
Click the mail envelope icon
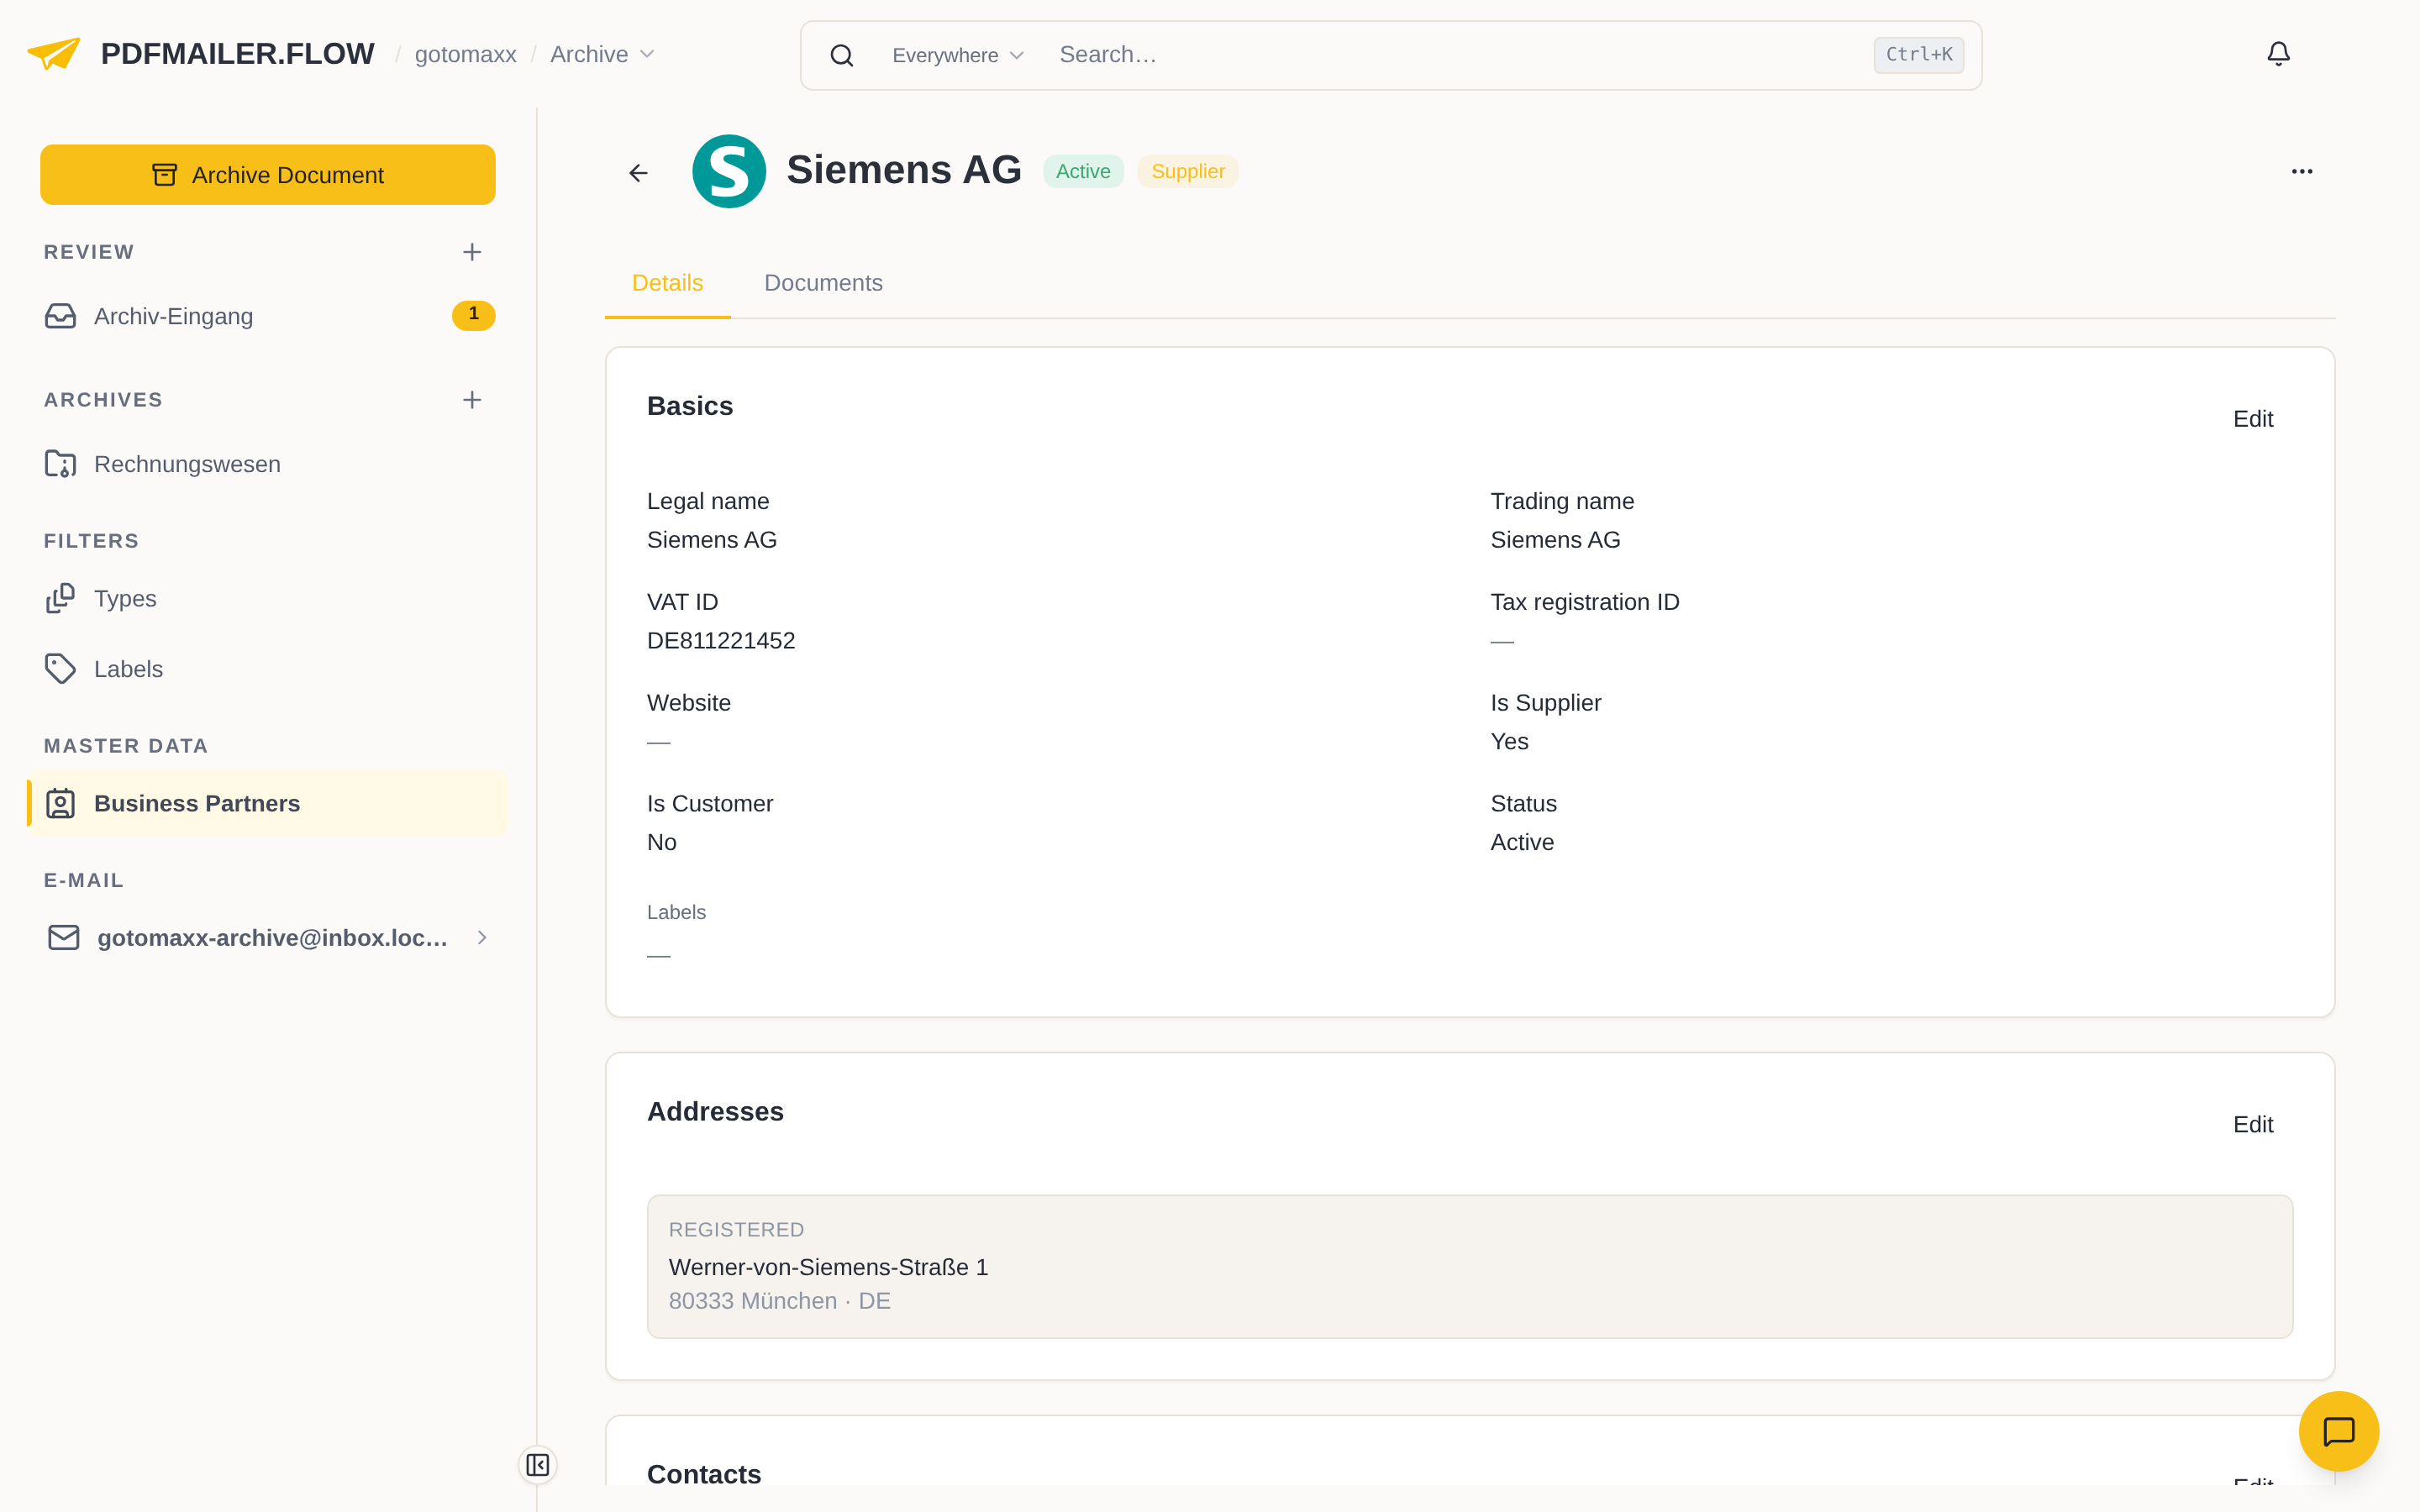[63, 937]
